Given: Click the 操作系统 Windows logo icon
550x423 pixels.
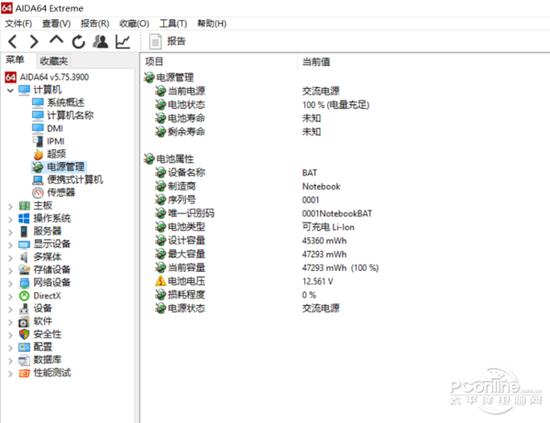Looking at the screenshot, I should click(24, 219).
